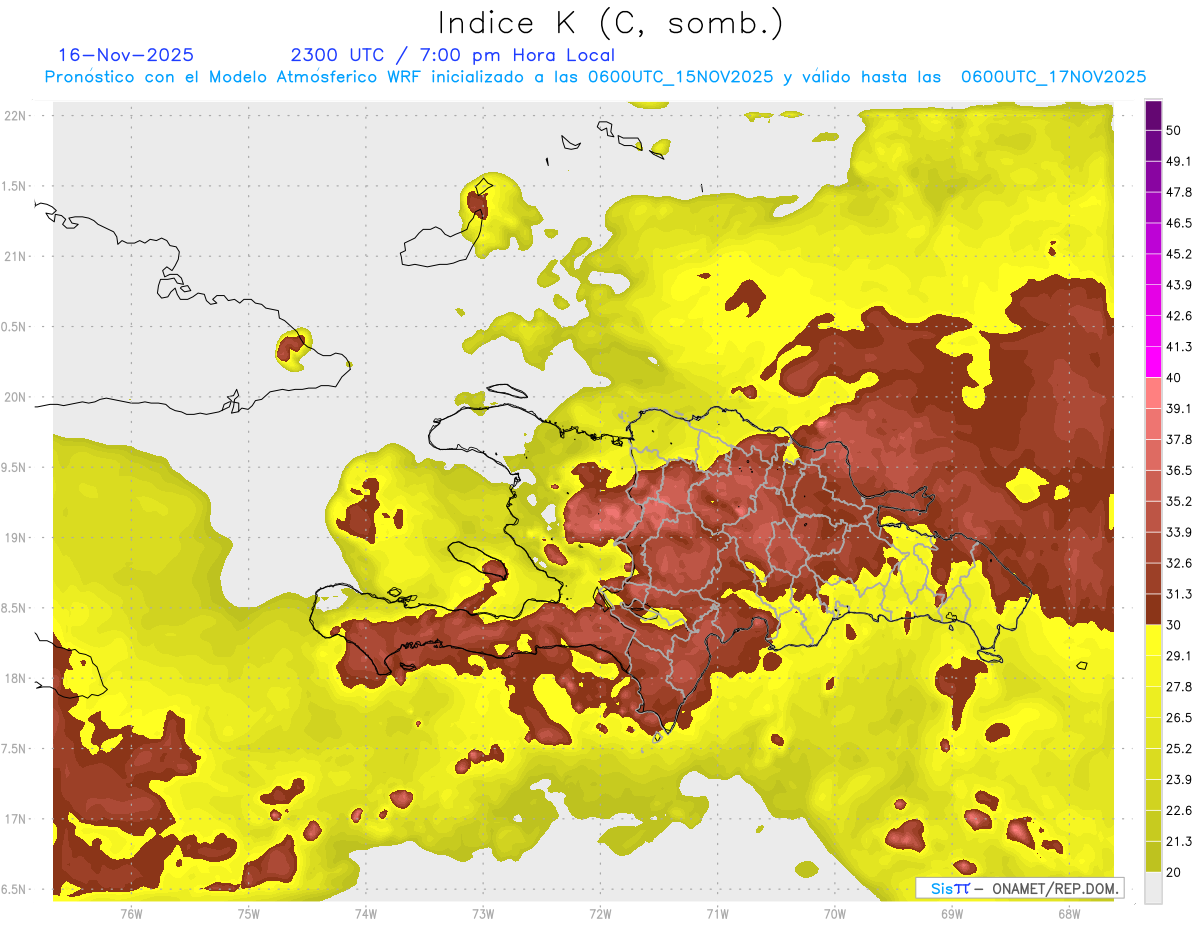Click the legend value '36.5'
Image resolution: width=1200 pixels, height=927 pixels.
tap(1179, 470)
